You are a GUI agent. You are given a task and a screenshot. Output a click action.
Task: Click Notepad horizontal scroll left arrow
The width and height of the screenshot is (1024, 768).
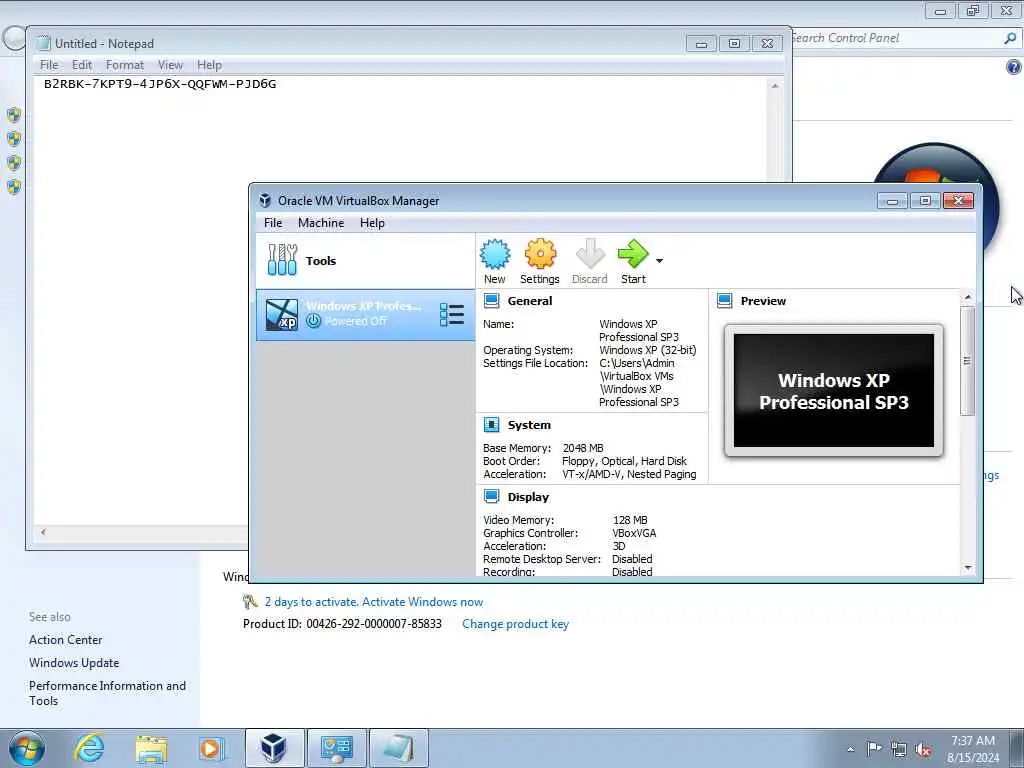pyautogui.click(x=43, y=532)
